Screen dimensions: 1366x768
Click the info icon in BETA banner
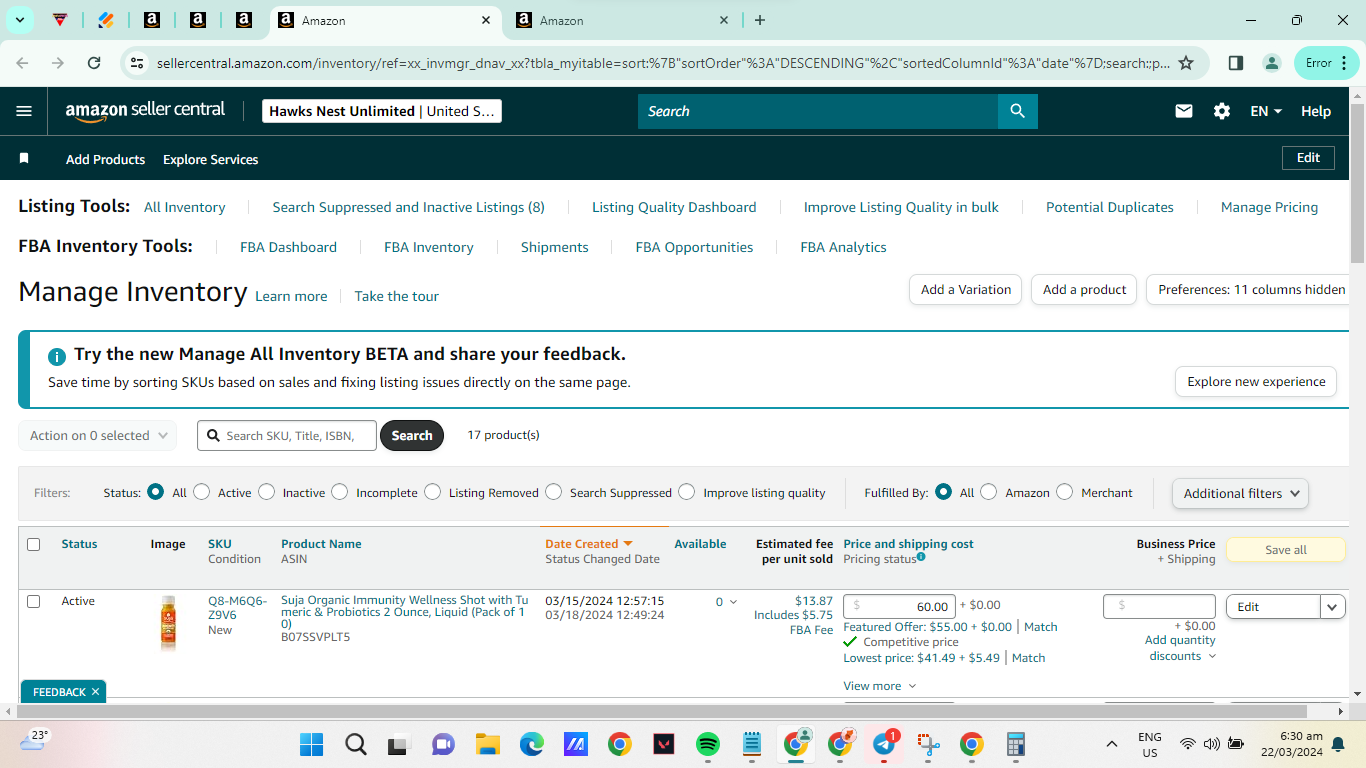[57, 355]
